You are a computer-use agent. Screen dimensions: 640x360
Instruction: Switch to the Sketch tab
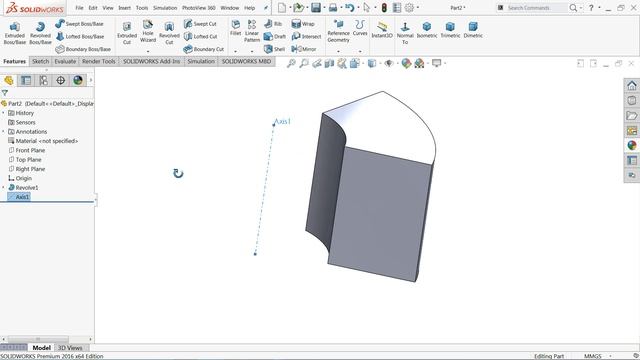(40, 62)
